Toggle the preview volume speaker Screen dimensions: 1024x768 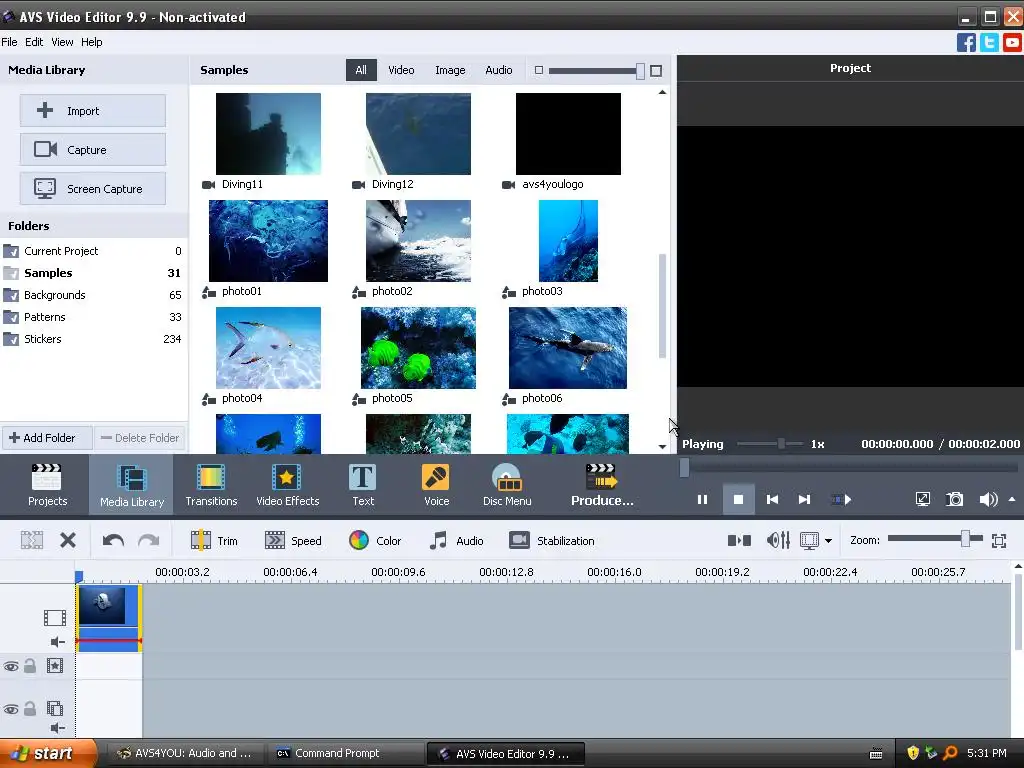point(988,500)
